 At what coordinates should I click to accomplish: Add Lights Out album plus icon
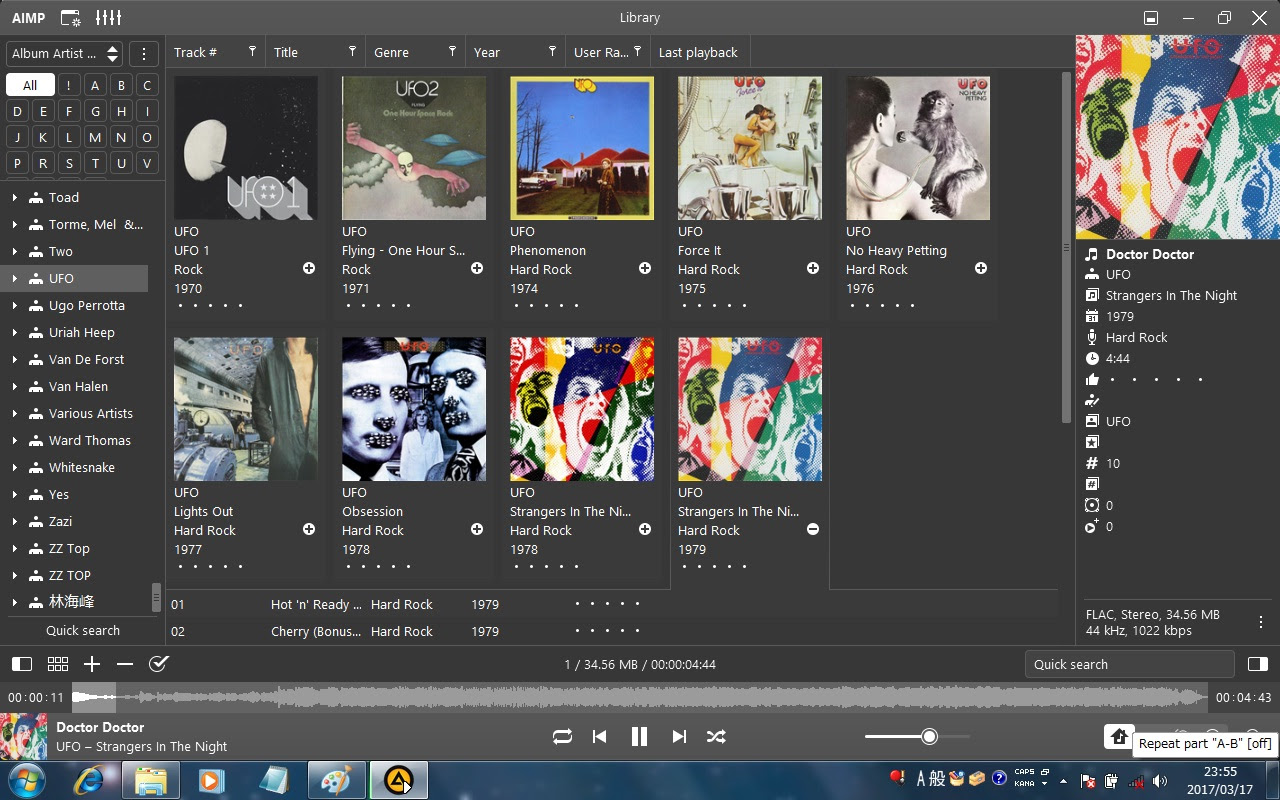pyautogui.click(x=309, y=530)
